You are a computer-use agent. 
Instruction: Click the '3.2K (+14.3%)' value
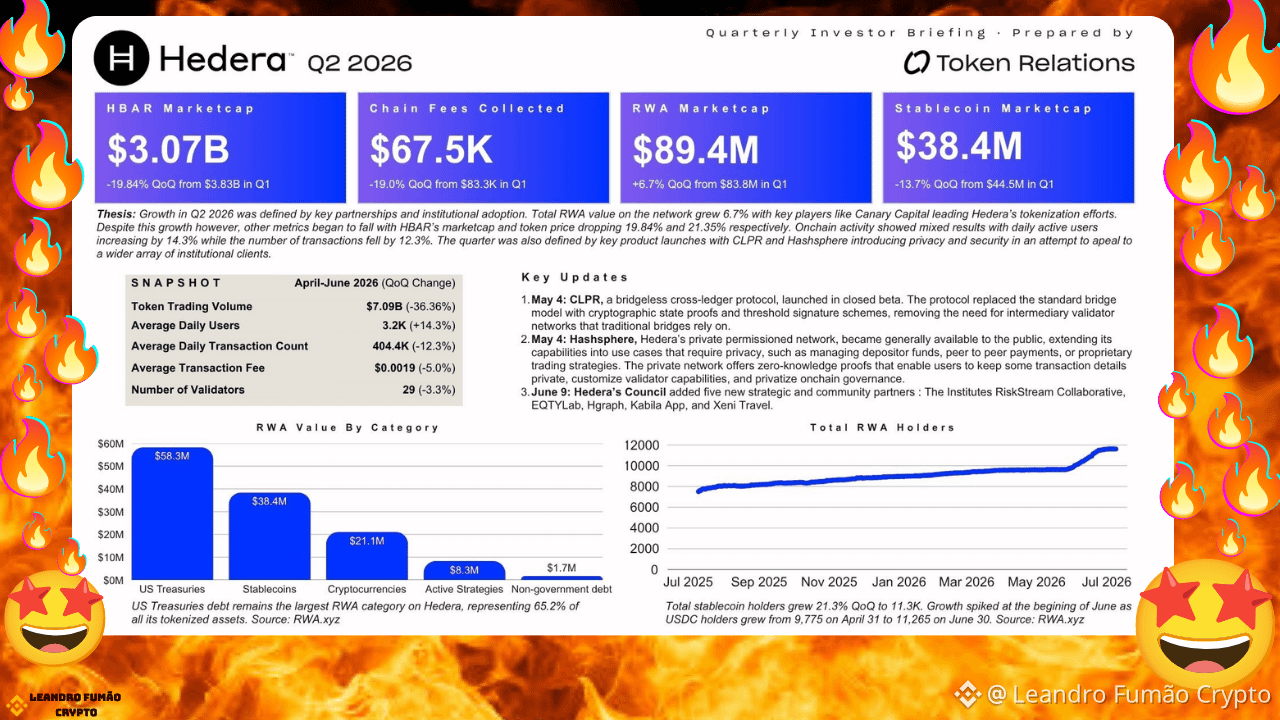tap(418, 326)
